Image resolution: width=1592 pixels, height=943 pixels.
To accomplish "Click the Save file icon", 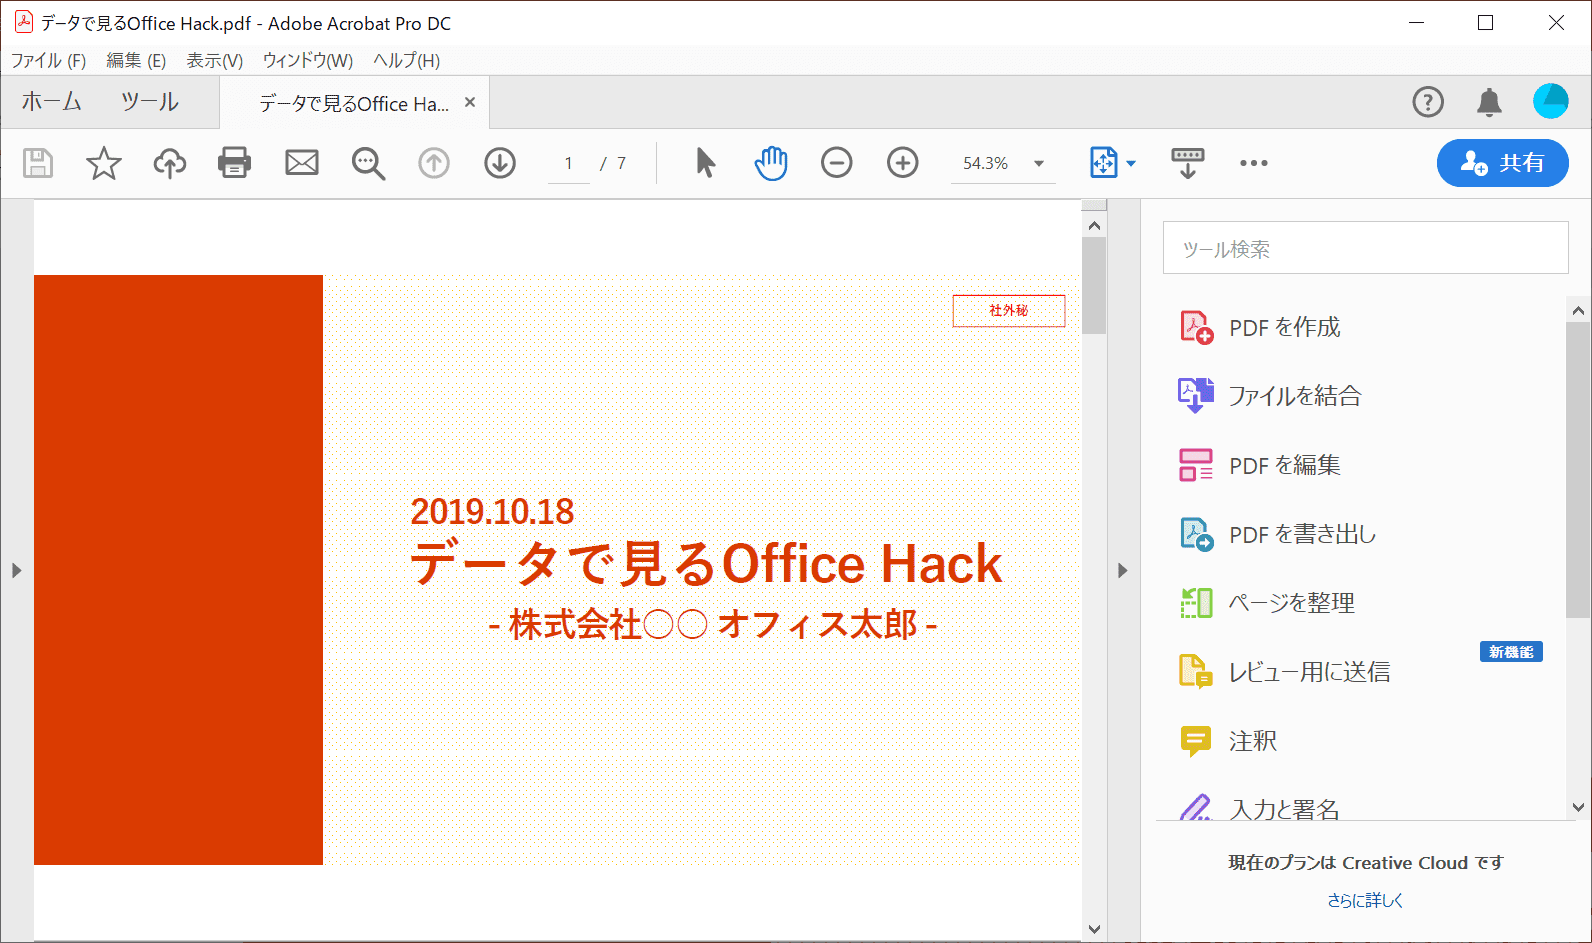I will tap(38, 163).
